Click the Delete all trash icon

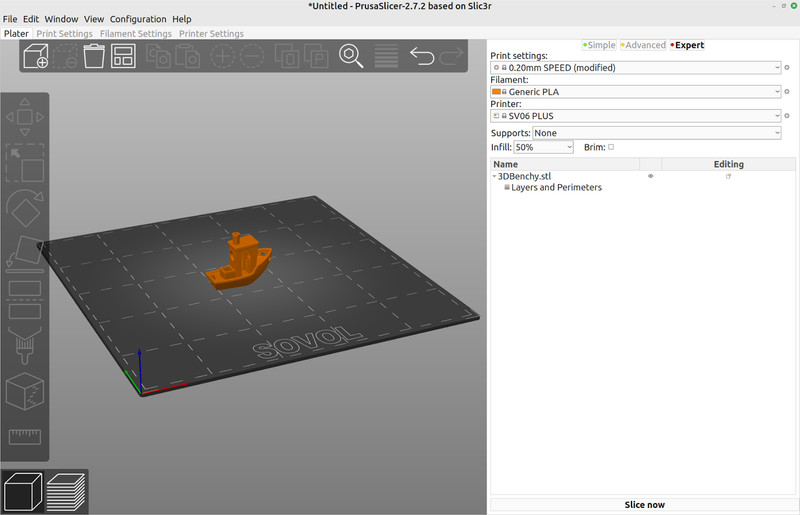[x=94, y=56]
